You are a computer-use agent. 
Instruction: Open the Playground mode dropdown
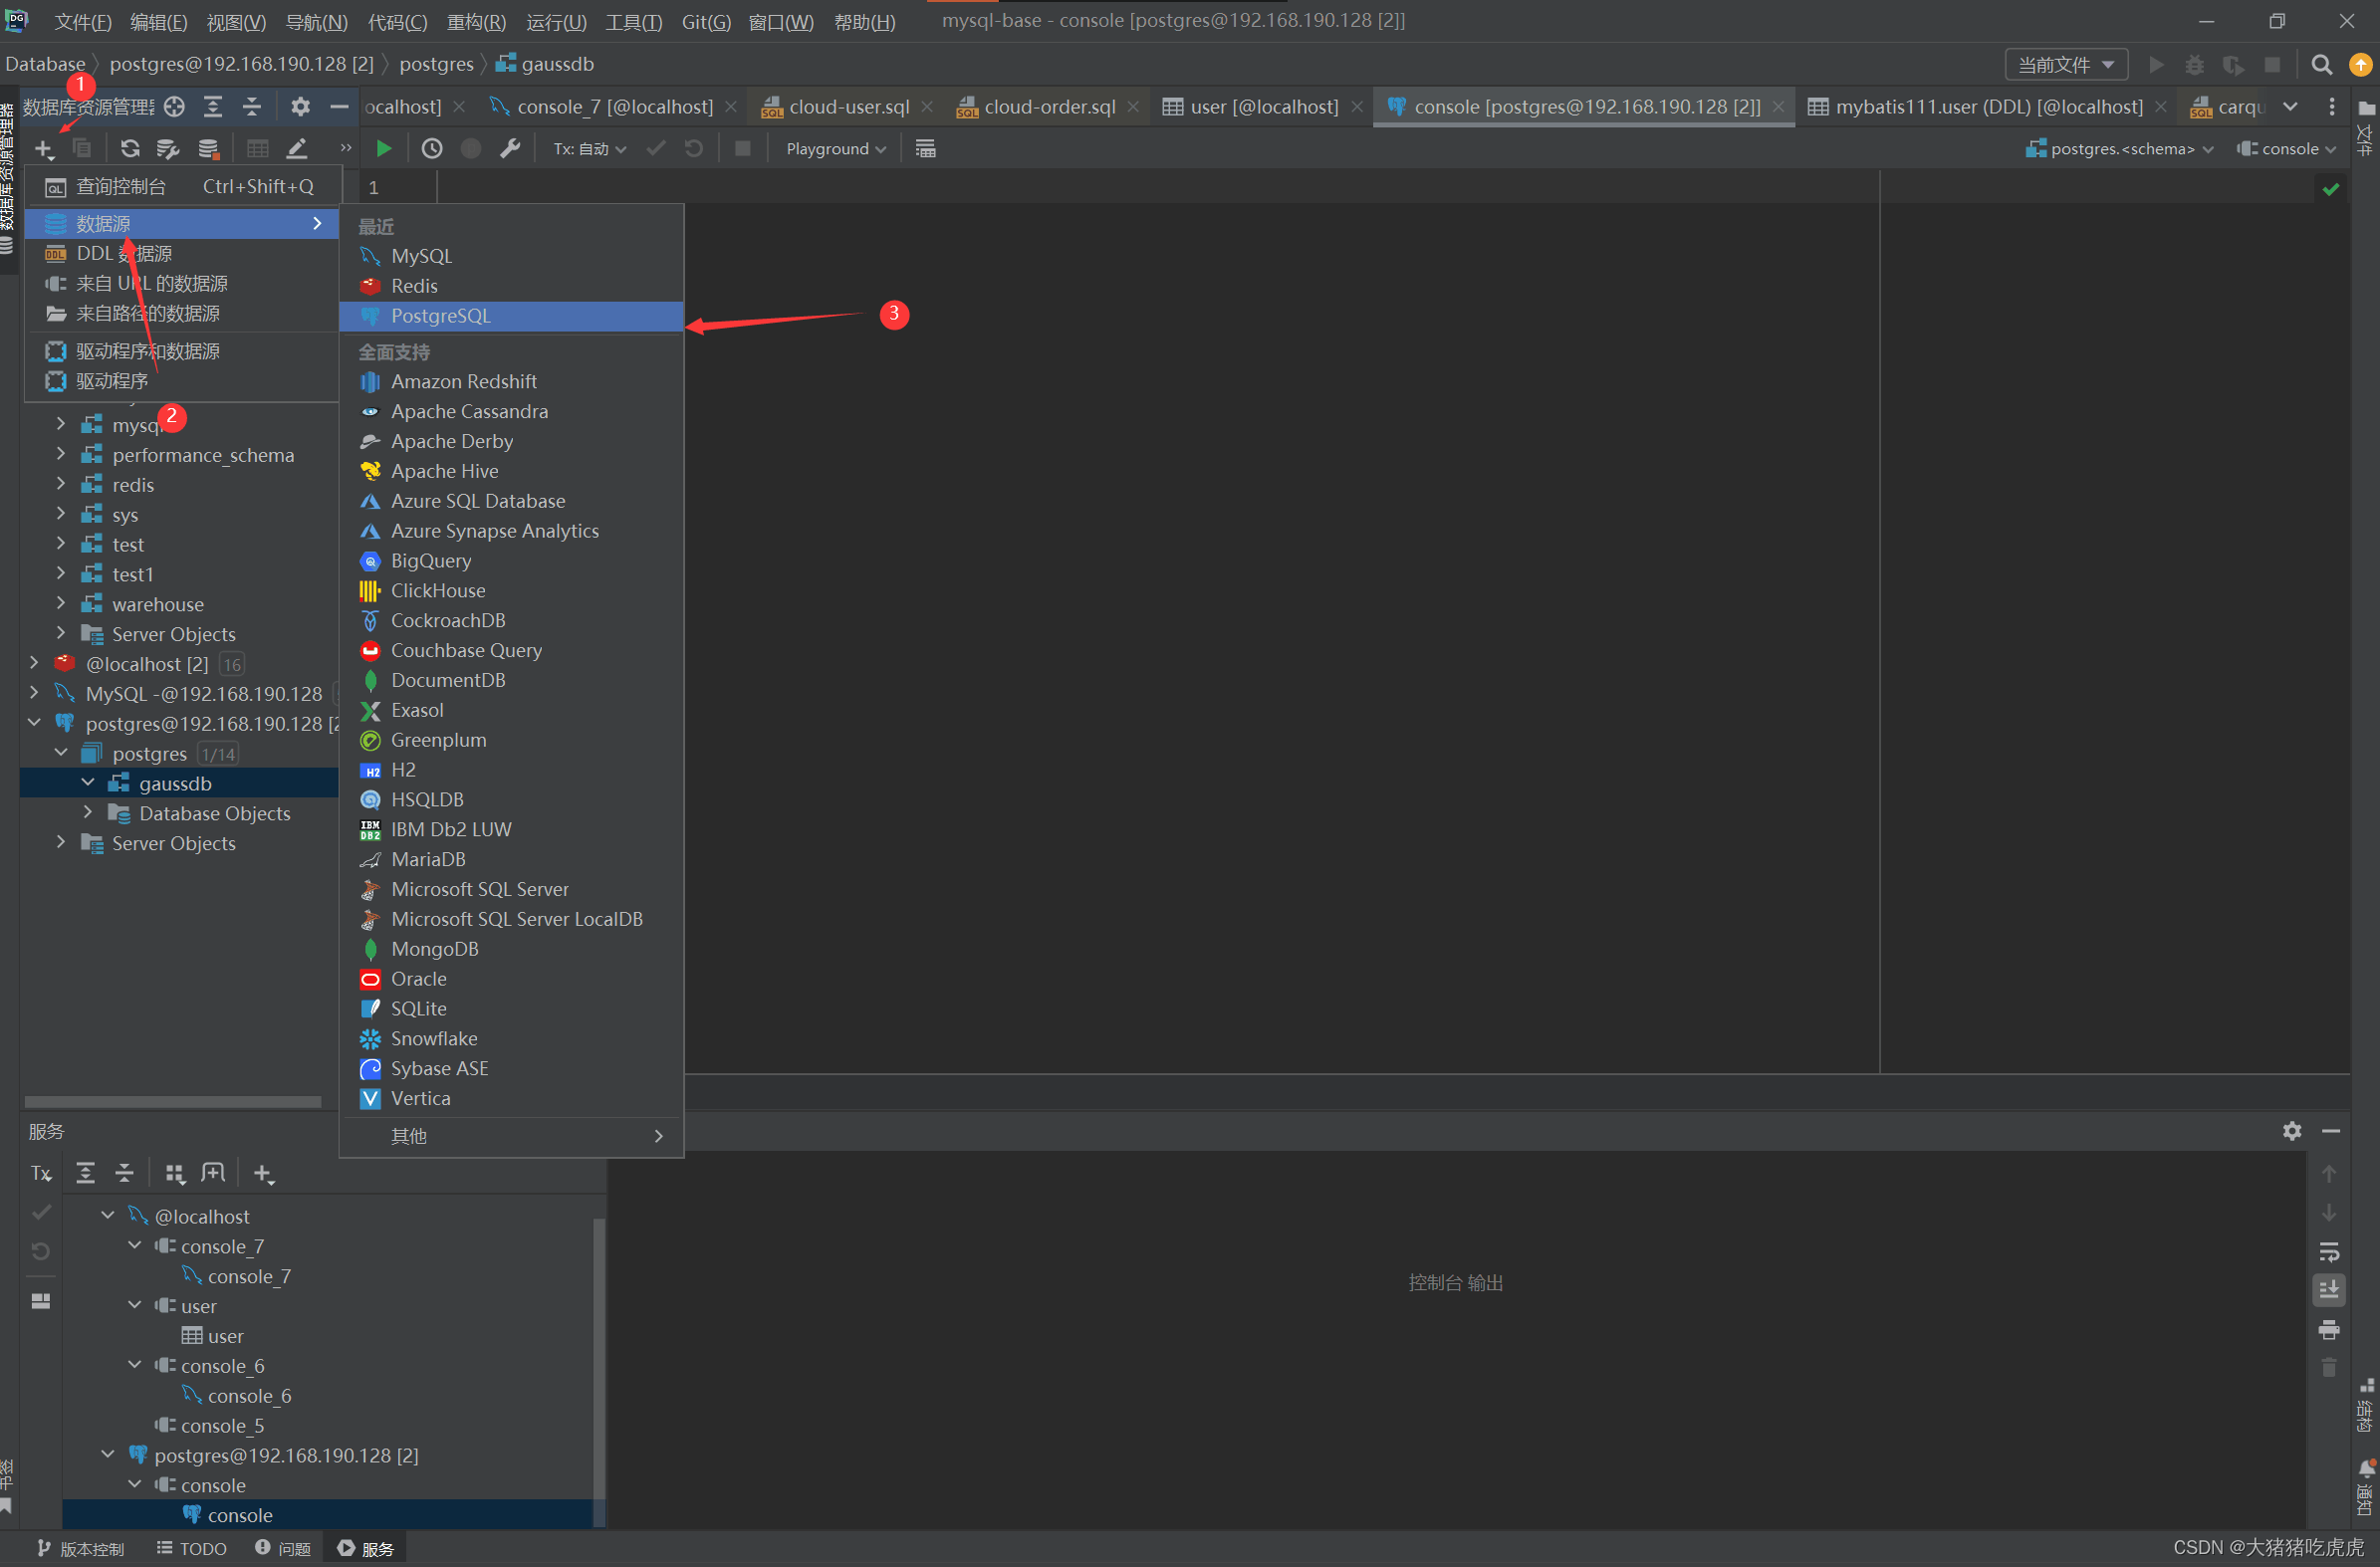tap(836, 149)
